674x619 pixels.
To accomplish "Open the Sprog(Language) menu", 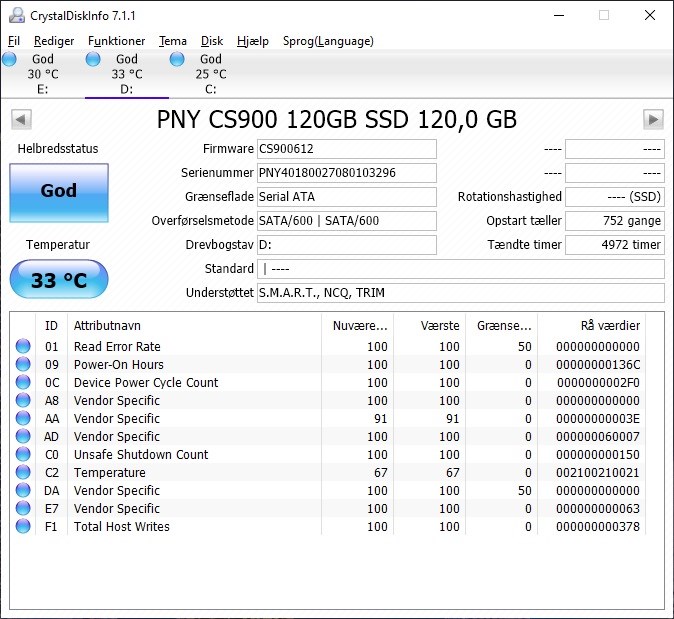I will pyautogui.click(x=328, y=41).
